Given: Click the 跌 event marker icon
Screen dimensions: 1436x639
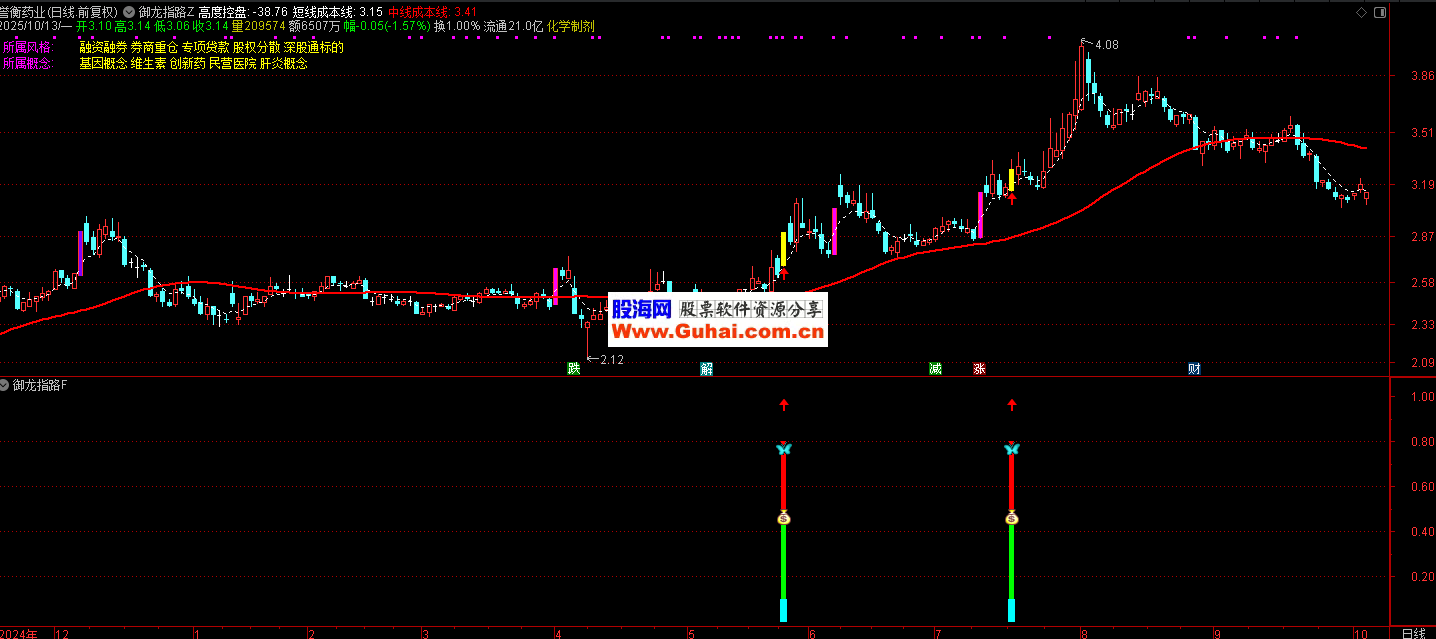Looking at the screenshot, I should (x=573, y=369).
